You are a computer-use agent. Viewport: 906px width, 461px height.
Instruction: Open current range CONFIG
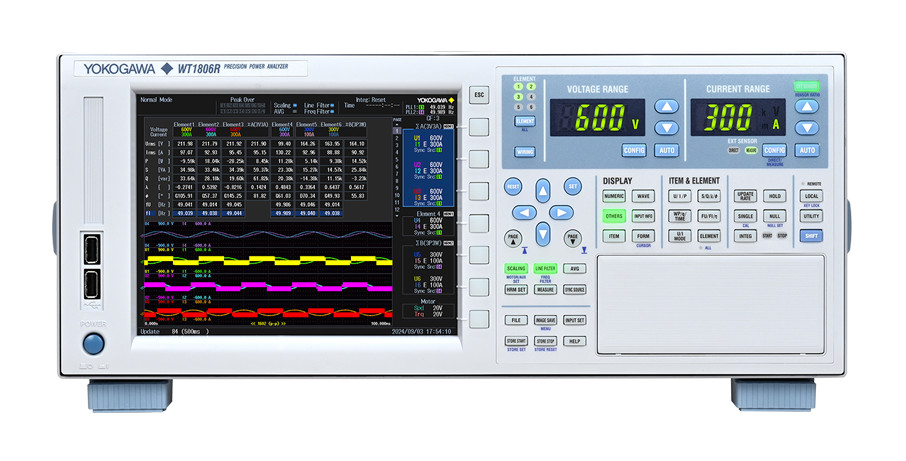[x=774, y=150]
